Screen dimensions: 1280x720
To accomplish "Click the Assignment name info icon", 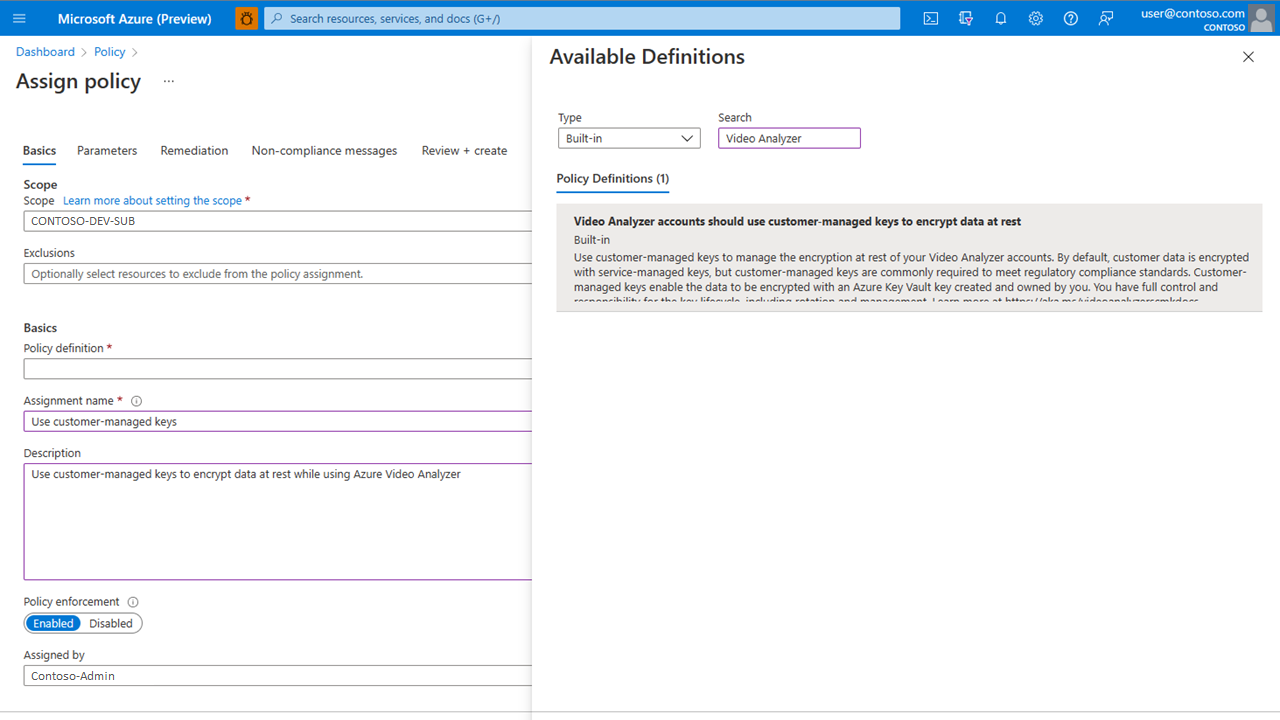I will pos(136,401).
